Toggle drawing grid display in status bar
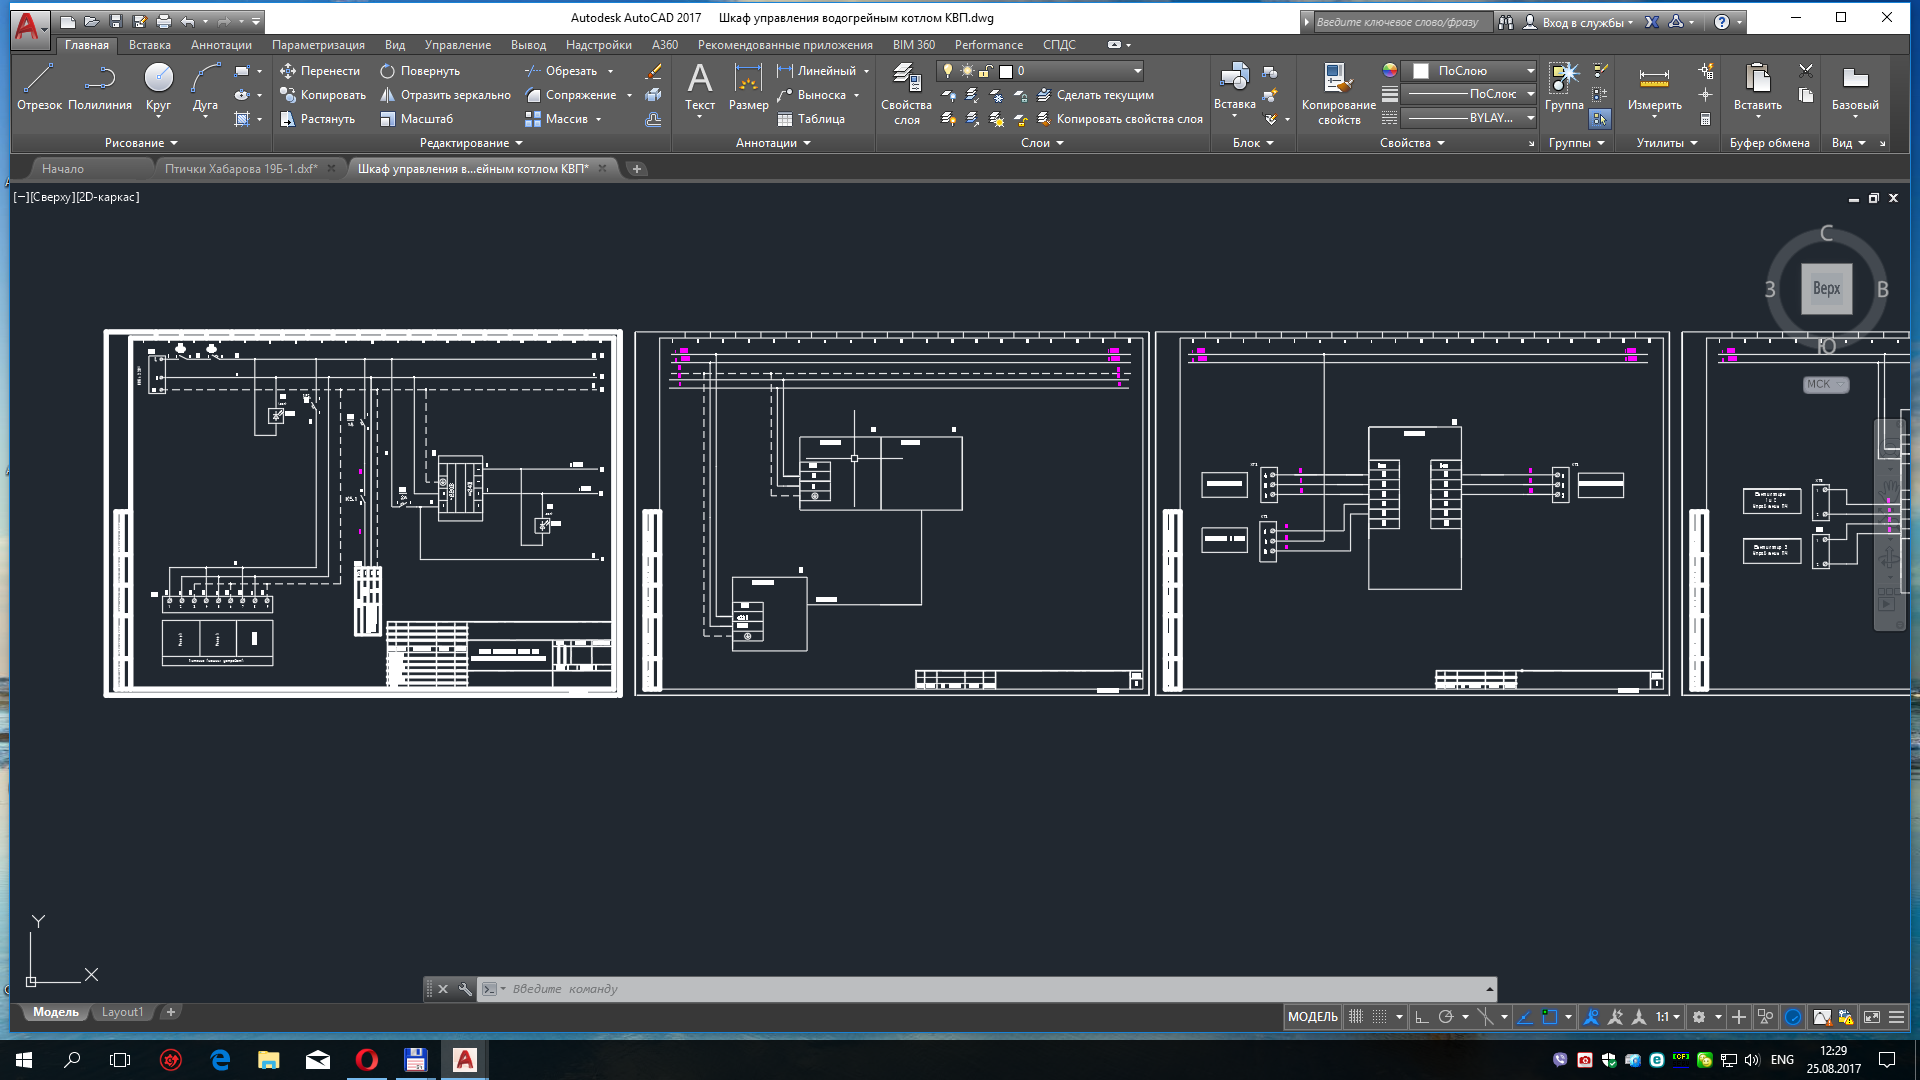1920x1080 pixels. (1356, 1017)
